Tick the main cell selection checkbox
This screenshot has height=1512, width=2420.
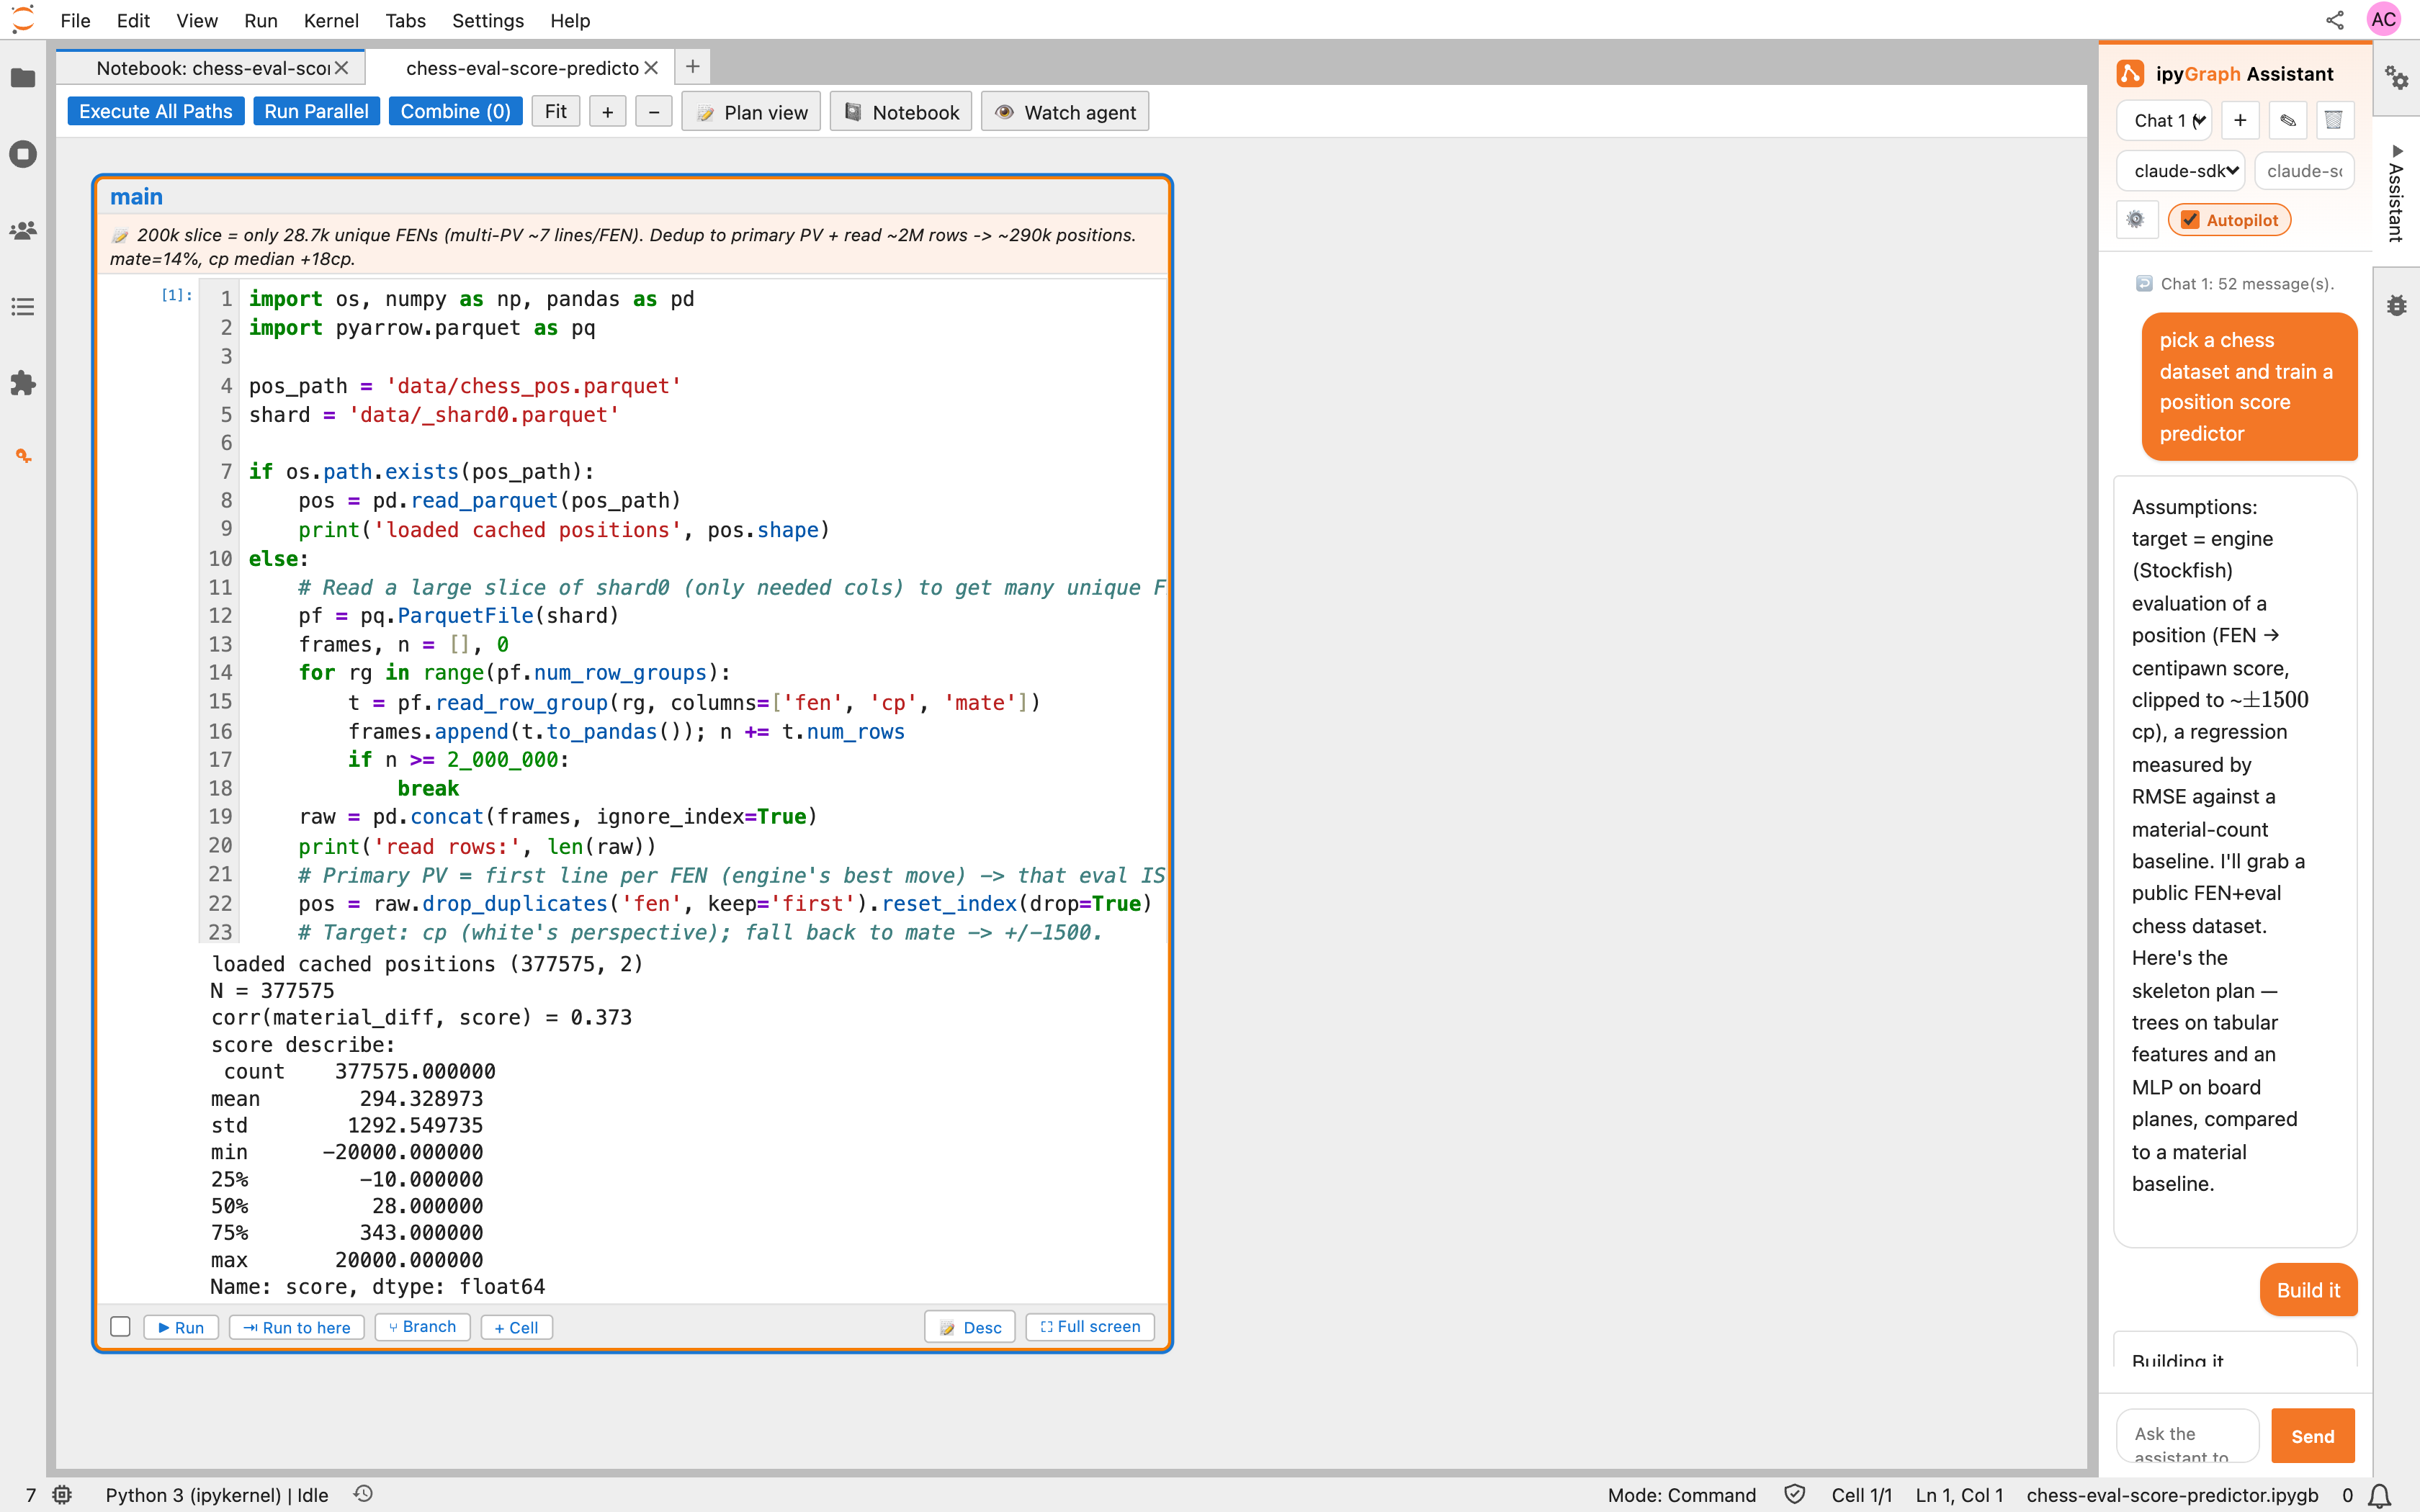coord(120,1327)
